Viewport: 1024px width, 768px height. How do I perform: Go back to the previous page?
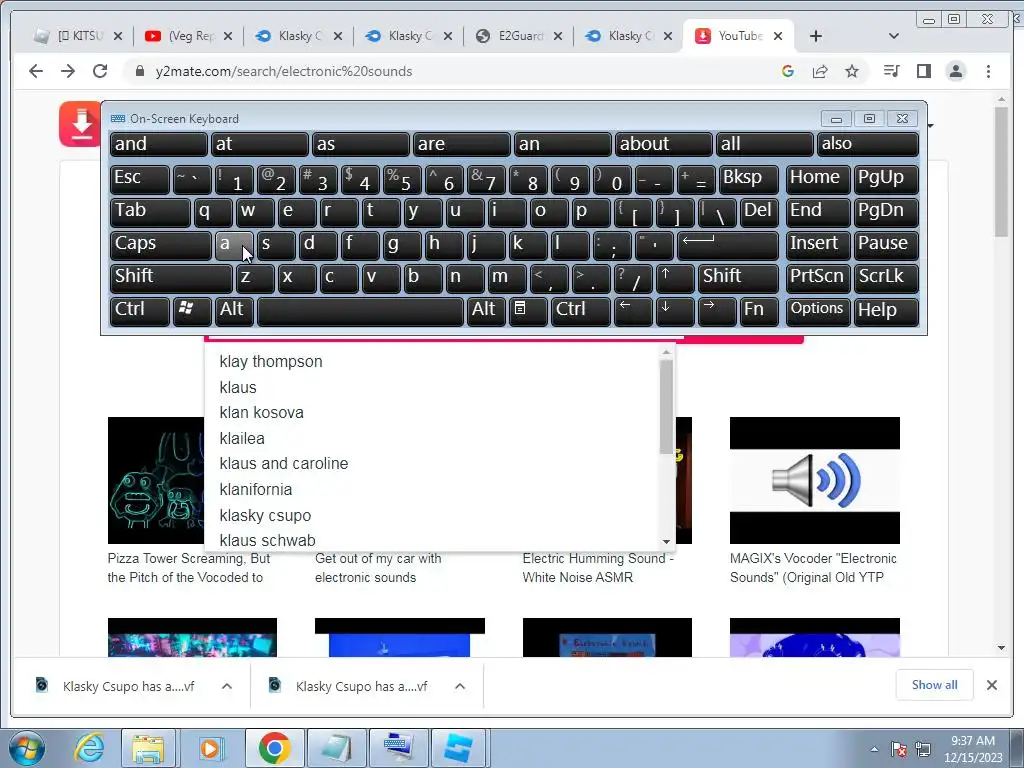coord(36,71)
